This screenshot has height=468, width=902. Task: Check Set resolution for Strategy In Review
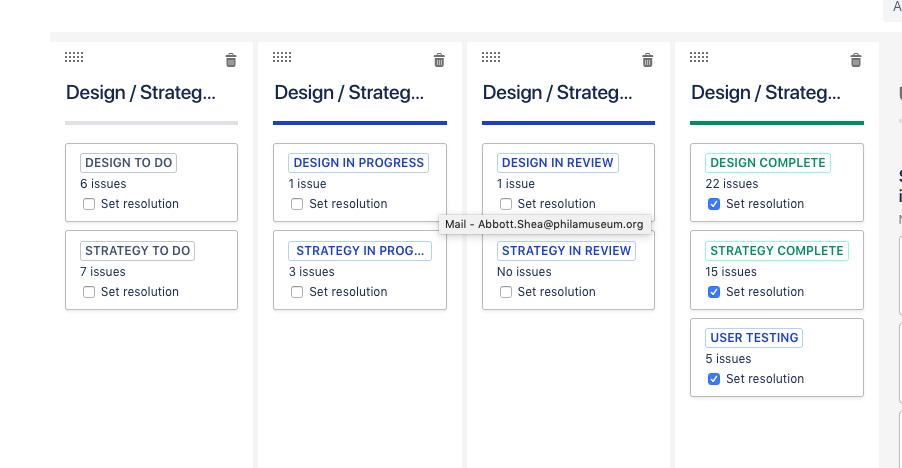[506, 292]
